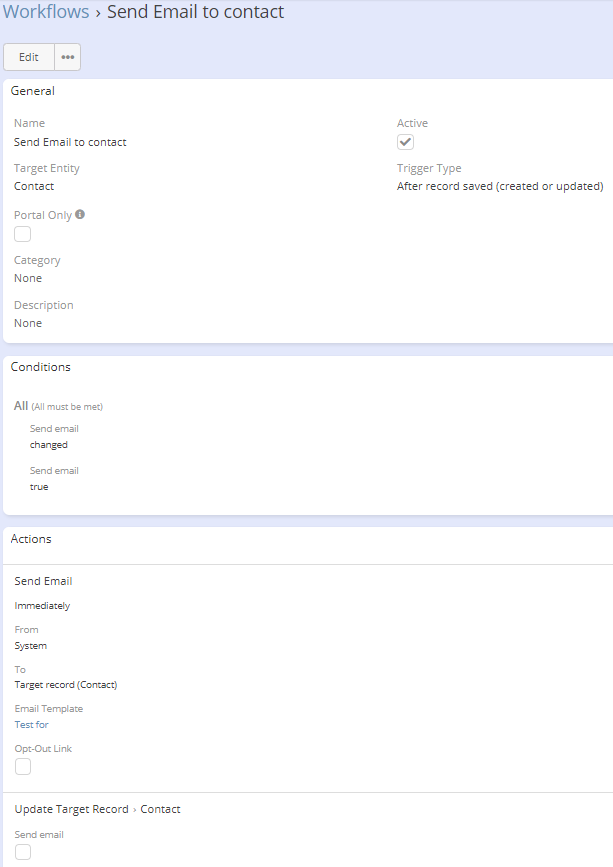613x867 pixels.
Task: Click the Actions panel header
Action: (31, 539)
